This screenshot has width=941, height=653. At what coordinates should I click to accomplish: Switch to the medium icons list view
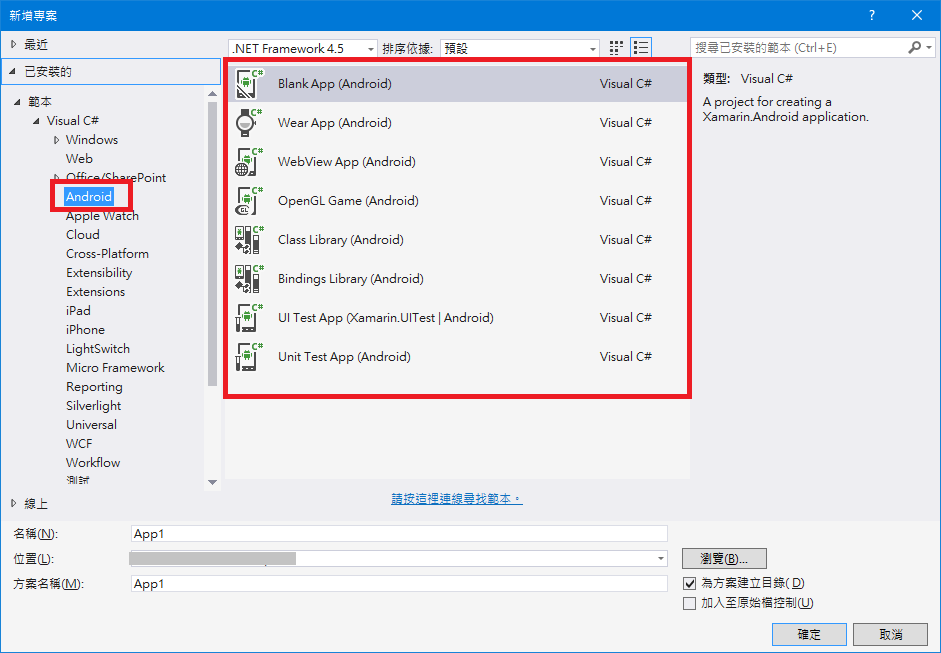point(641,48)
